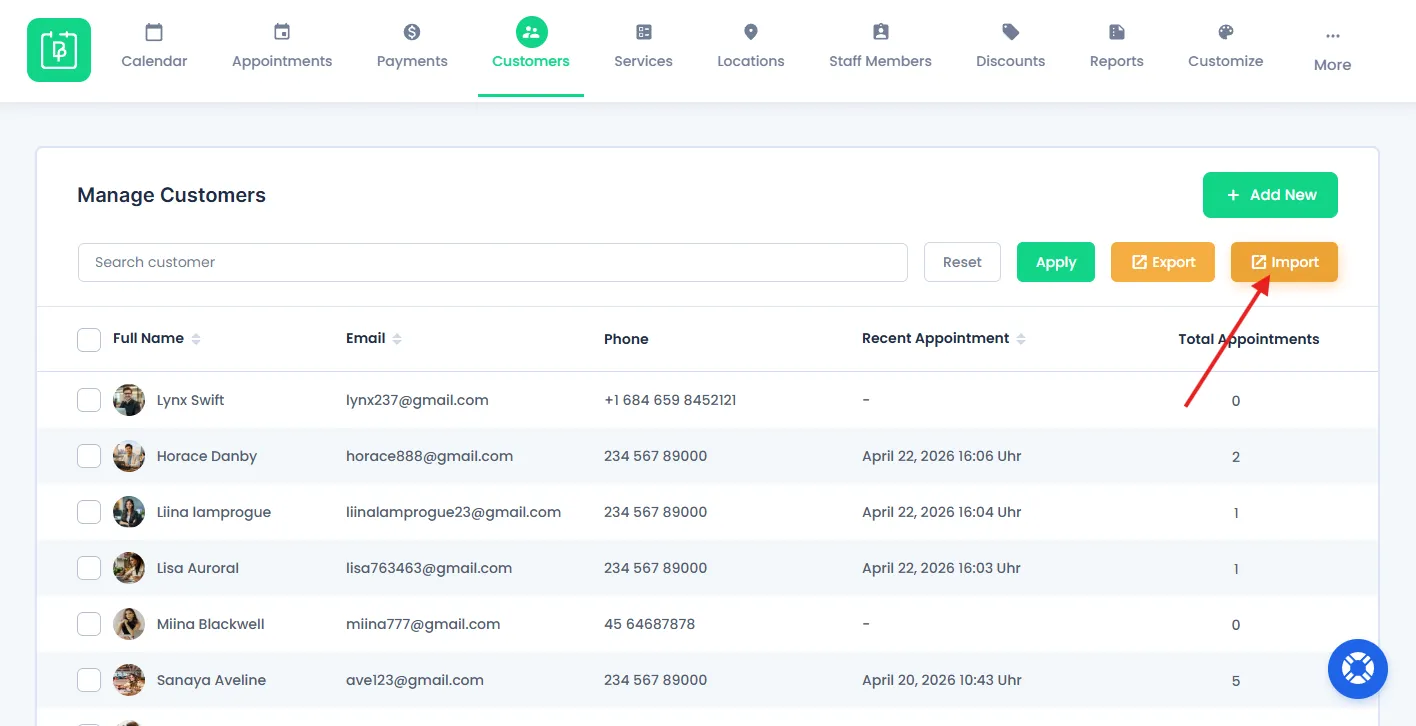This screenshot has height=726, width=1416.
Task: Click the Discounts tag icon
Action: (1011, 32)
